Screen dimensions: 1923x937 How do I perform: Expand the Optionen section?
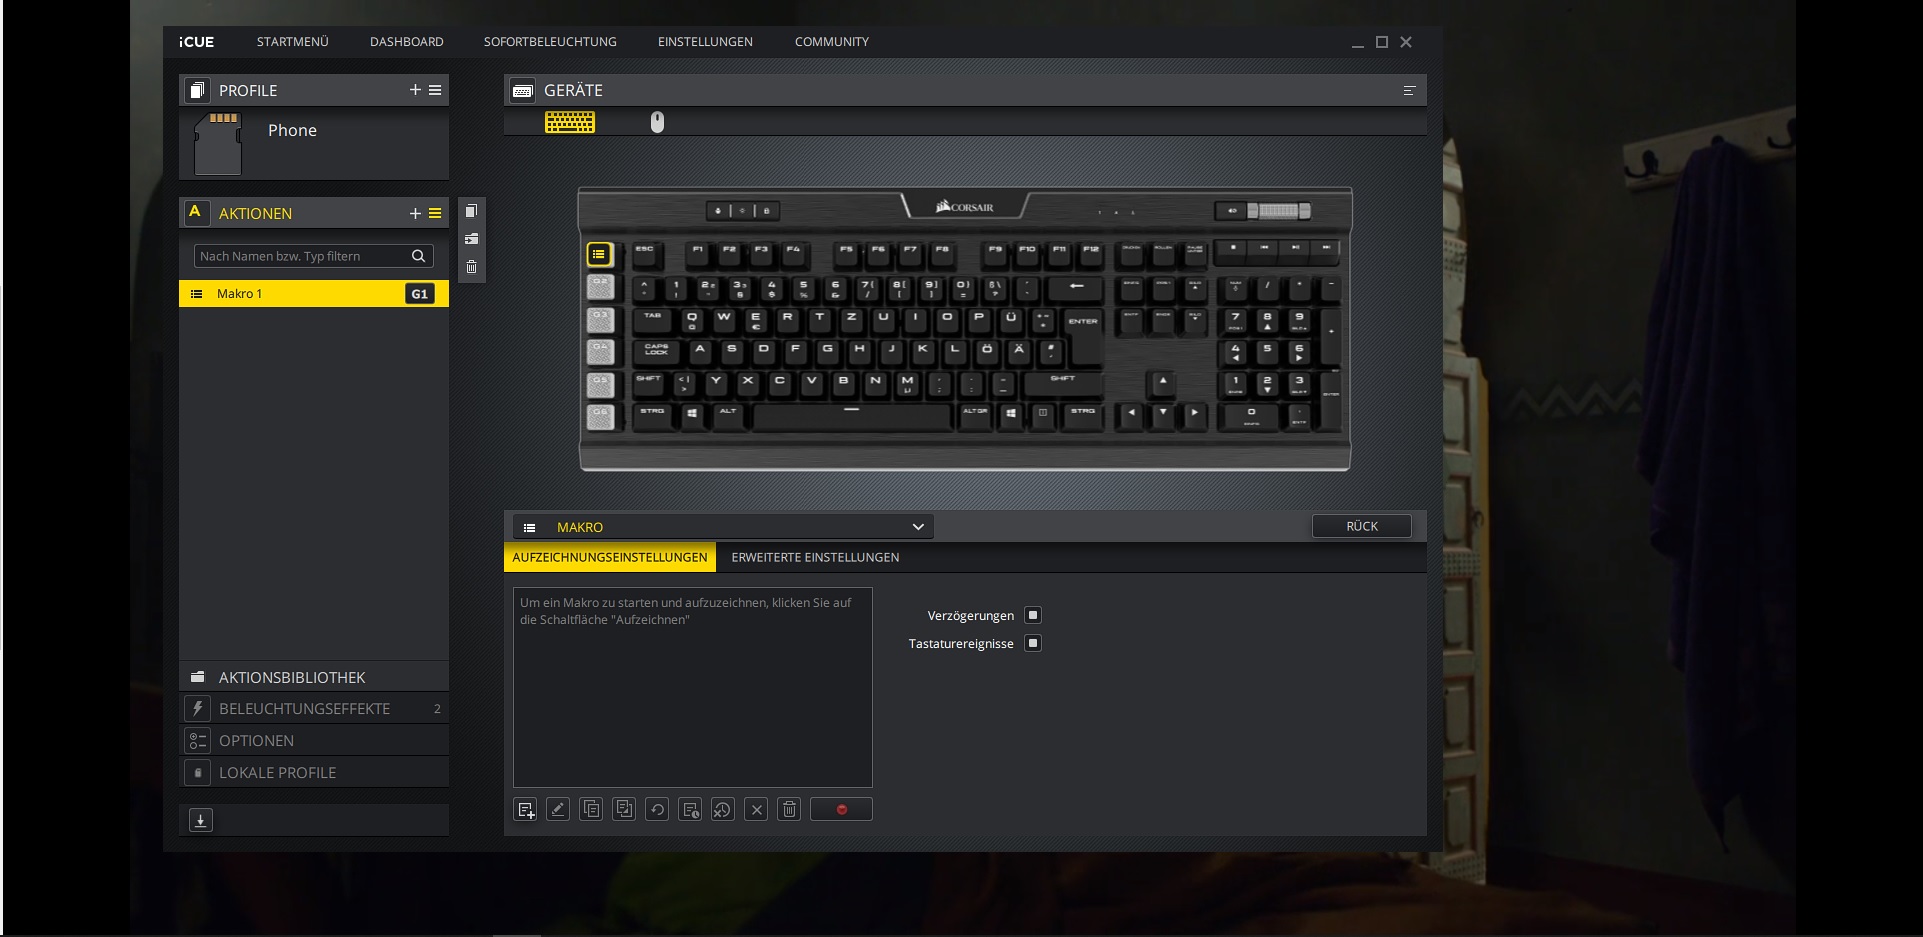click(x=314, y=741)
